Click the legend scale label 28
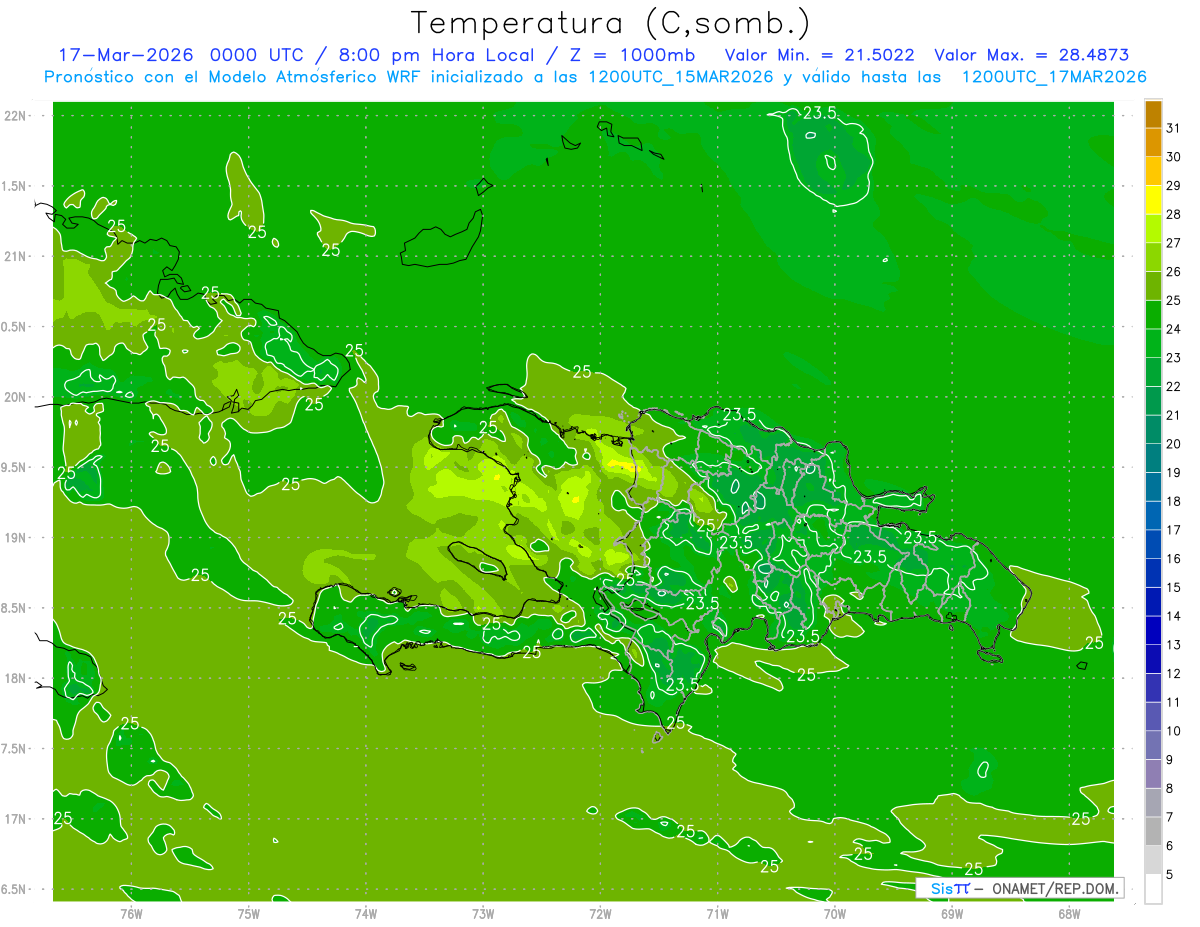The image size is (1200, 927). pyautogui.click(x=1173, y=214)
